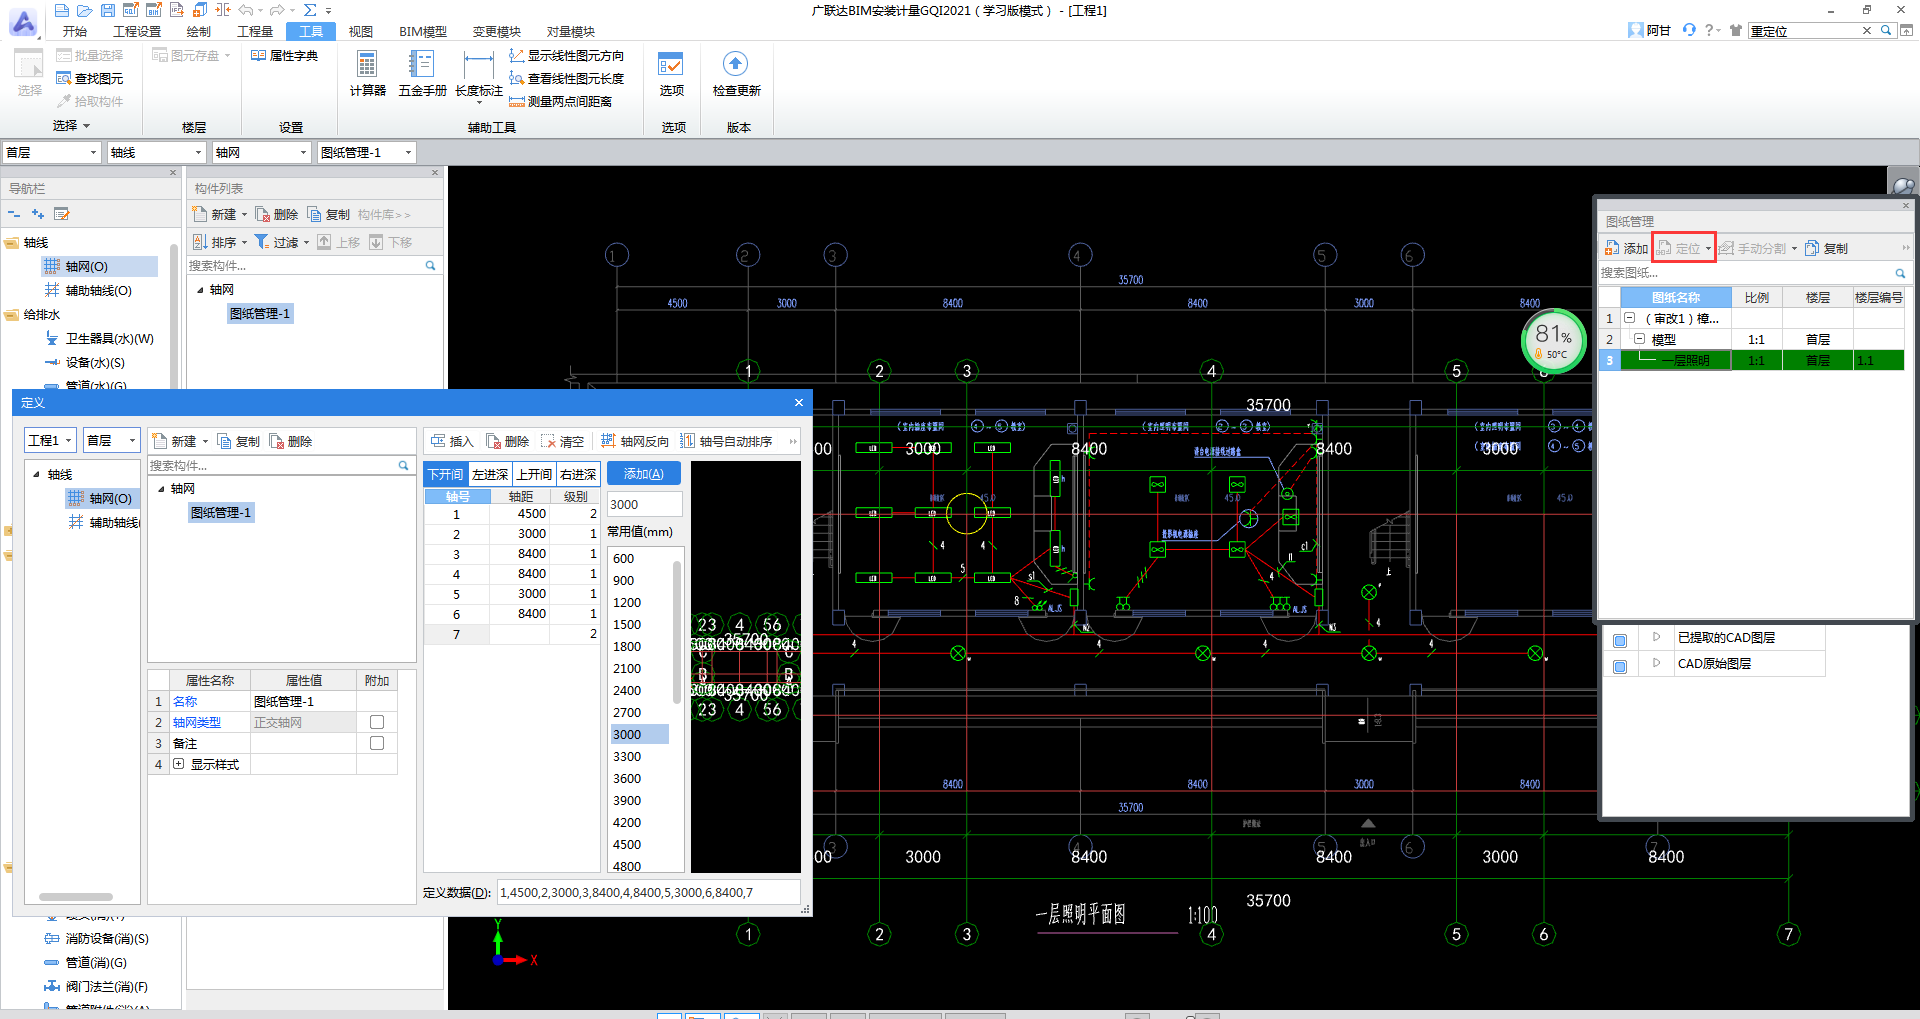Switch to 左进深 tab in 定义 dialog

490,474
